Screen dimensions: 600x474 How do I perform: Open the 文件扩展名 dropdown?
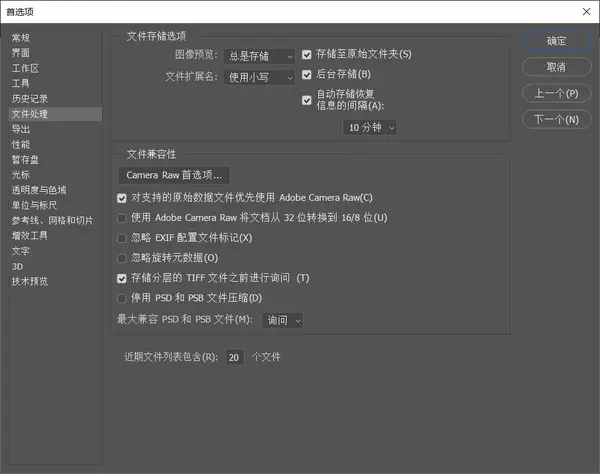[x=259, y=78]
